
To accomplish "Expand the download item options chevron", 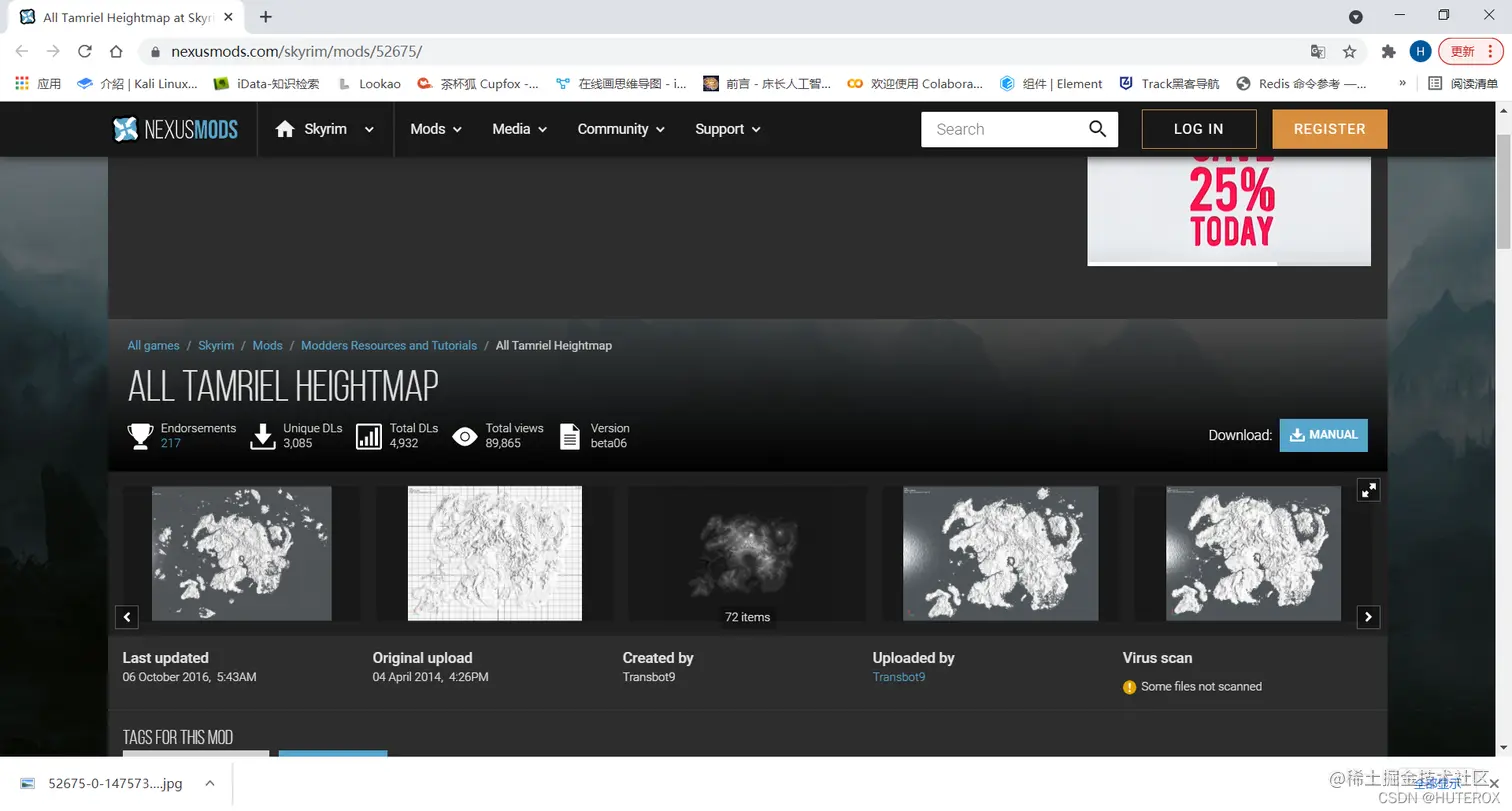I will tap(210, 784).
